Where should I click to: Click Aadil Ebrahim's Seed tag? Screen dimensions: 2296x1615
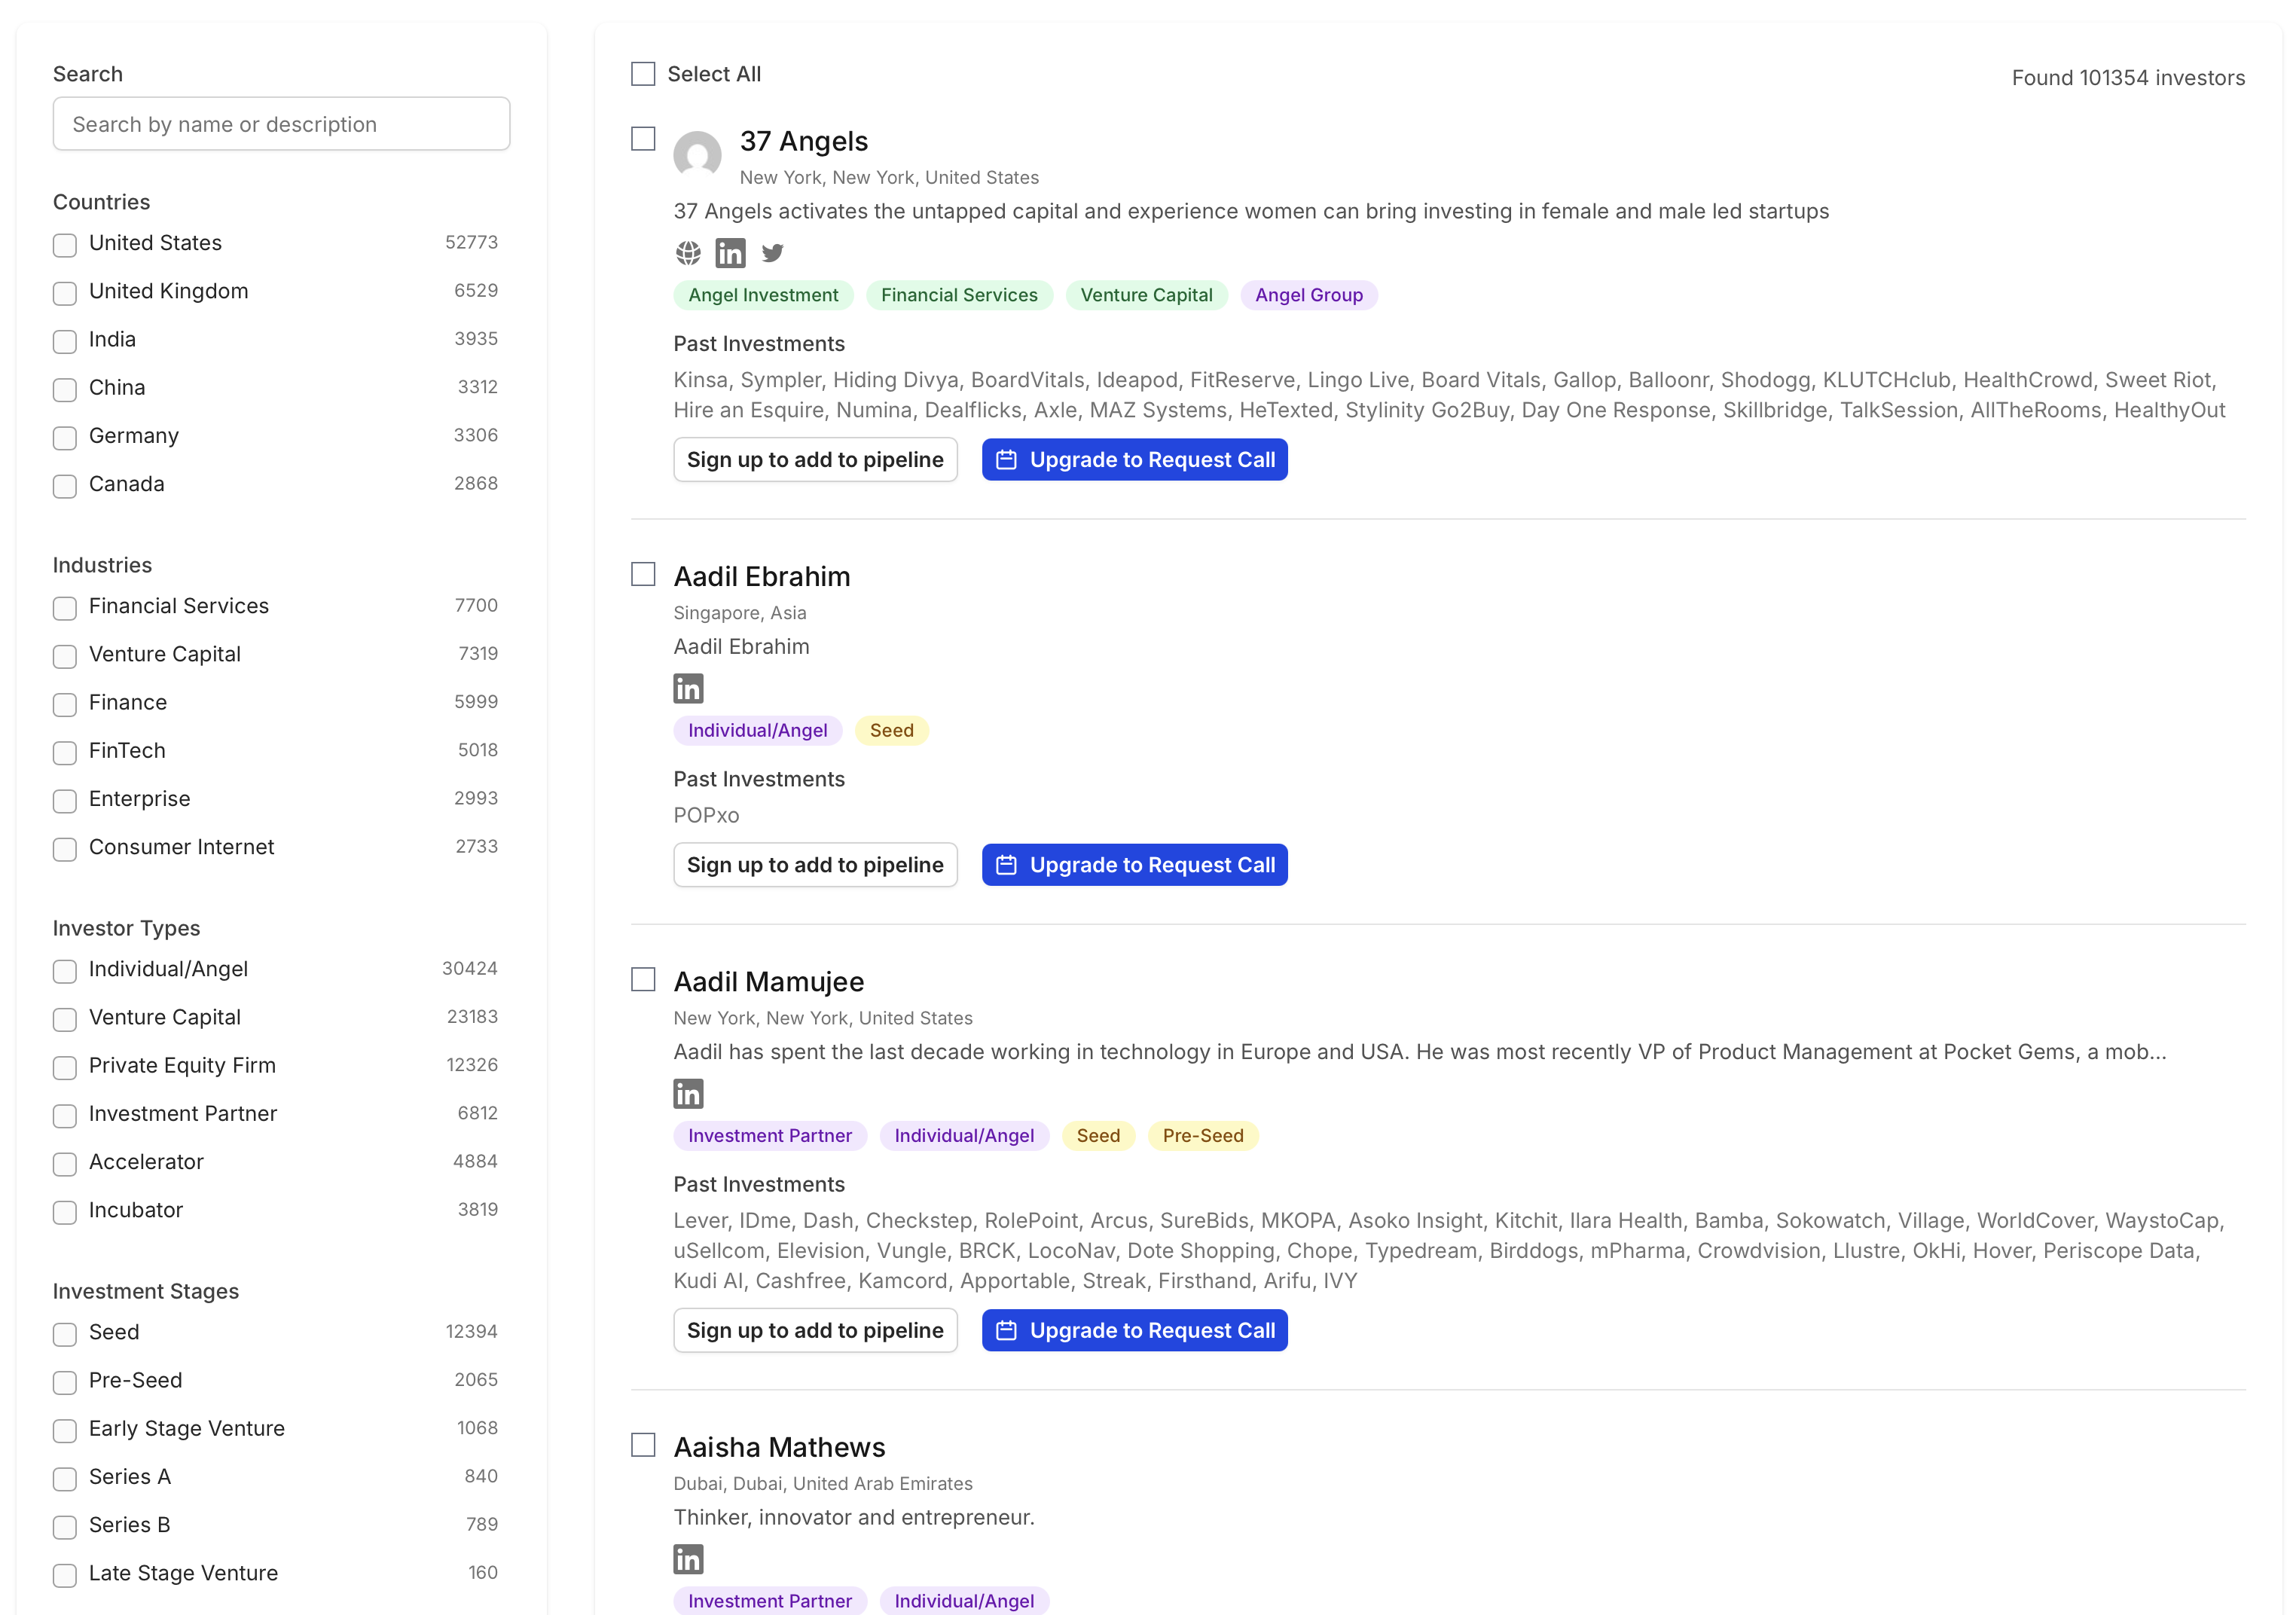pyautogui.click(x=891, y=730)
